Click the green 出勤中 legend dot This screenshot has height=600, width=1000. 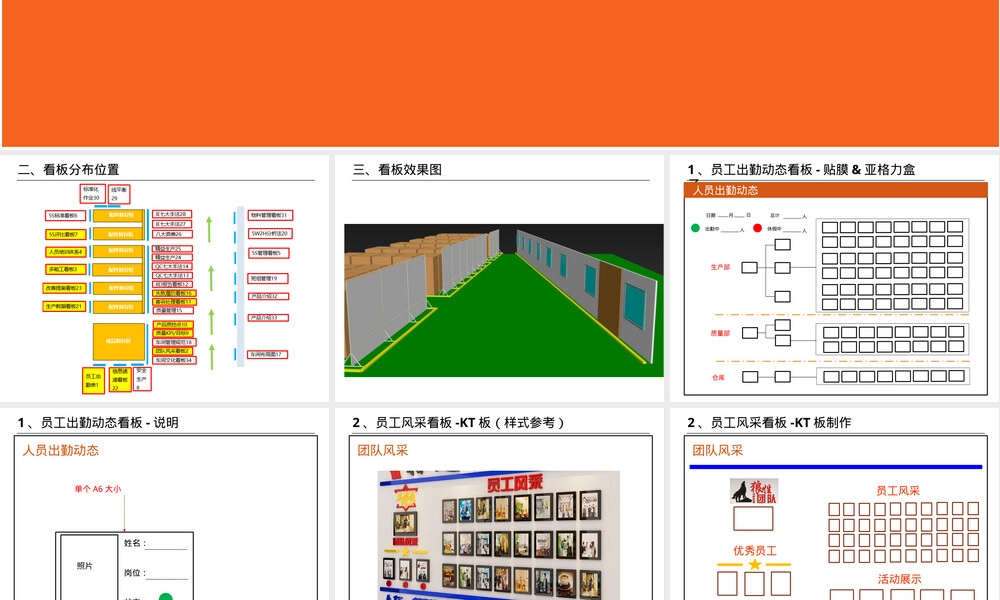(x=695, y=228)
